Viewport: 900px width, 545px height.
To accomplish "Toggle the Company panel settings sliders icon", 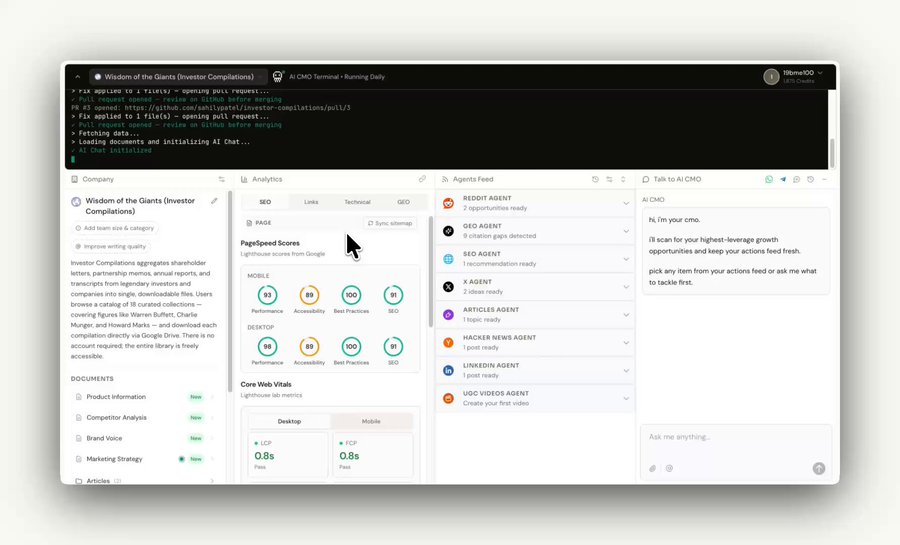I will (x=222, y=180).
